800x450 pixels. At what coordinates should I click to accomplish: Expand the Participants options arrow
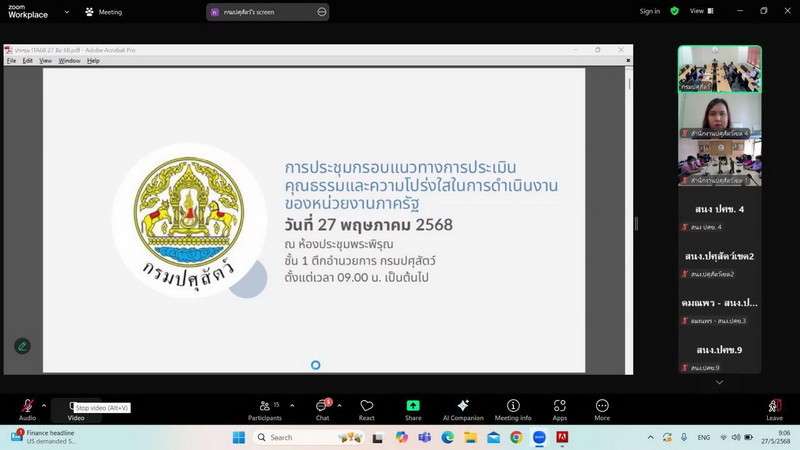click(292, 406)
